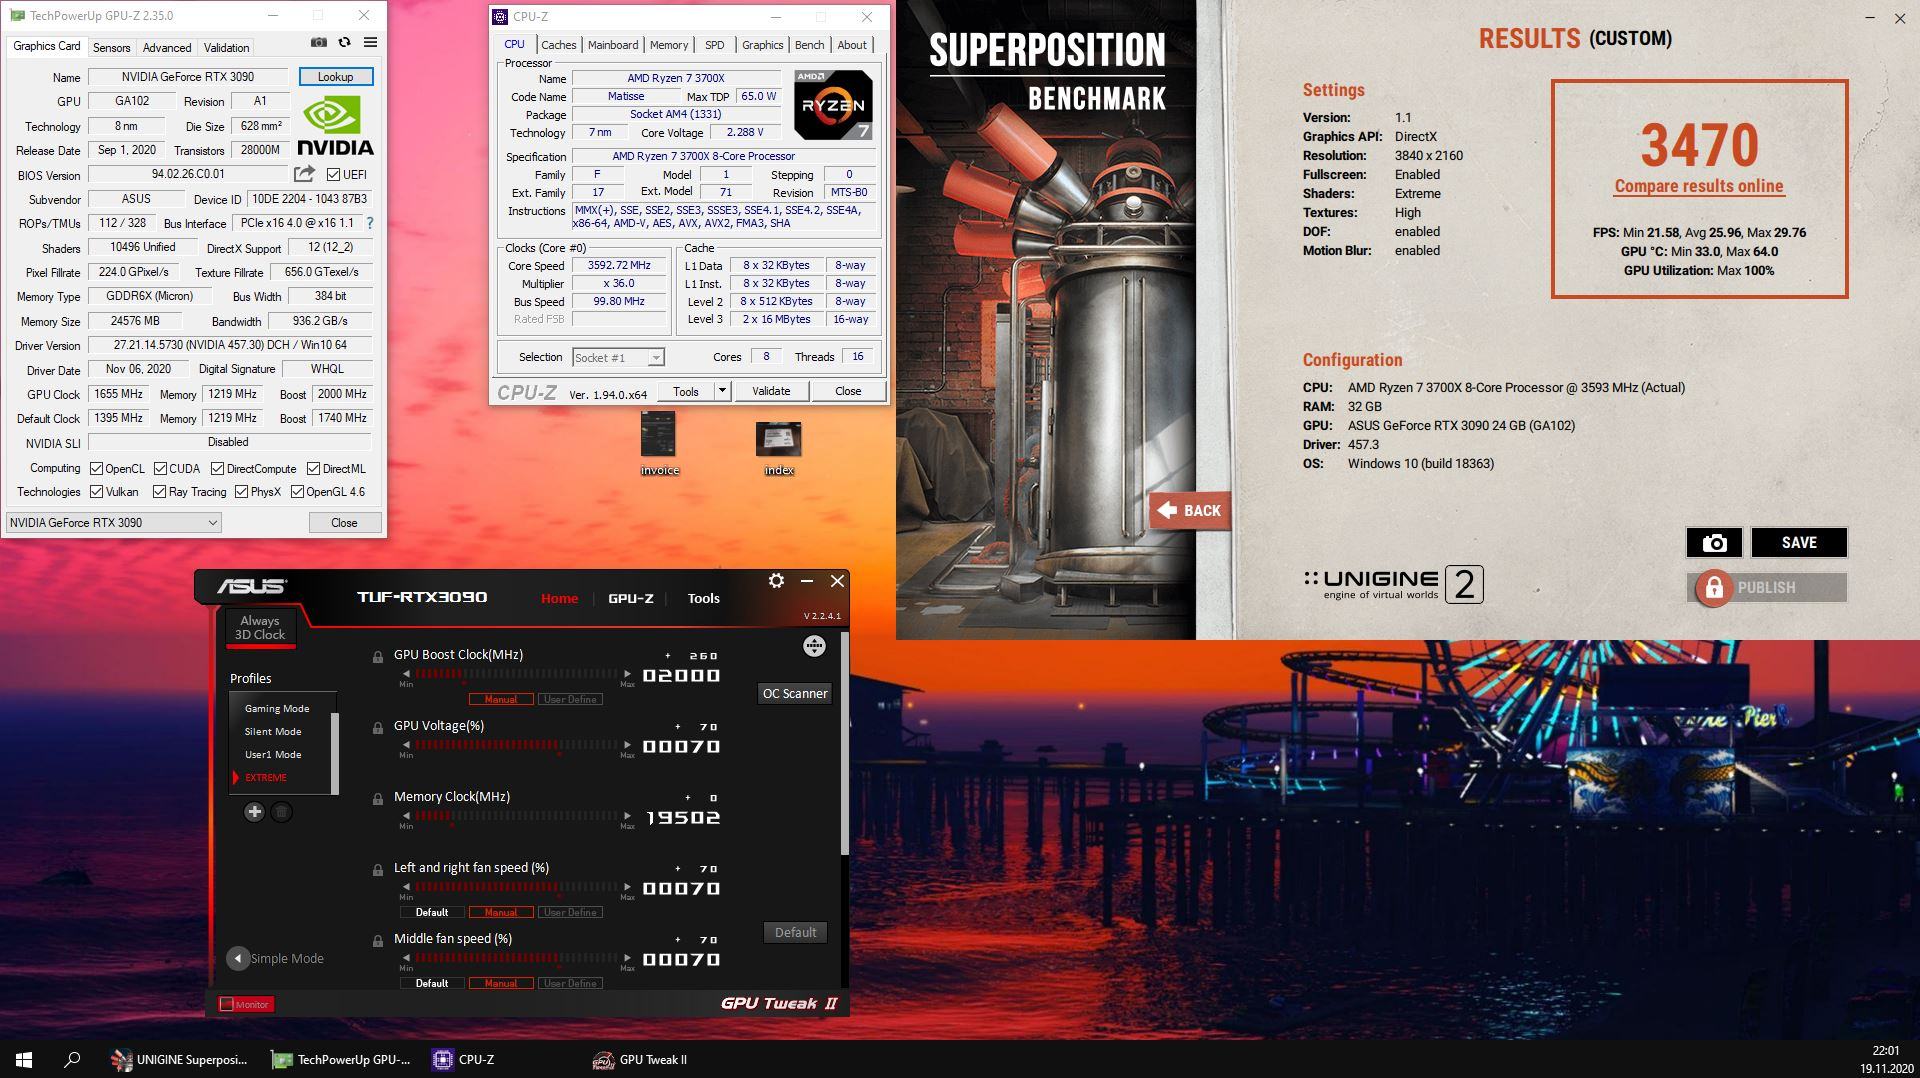Add a new profile with the plus icon
The width and height of the screenshot is (1920, 1078).
[x=254, y=812]
